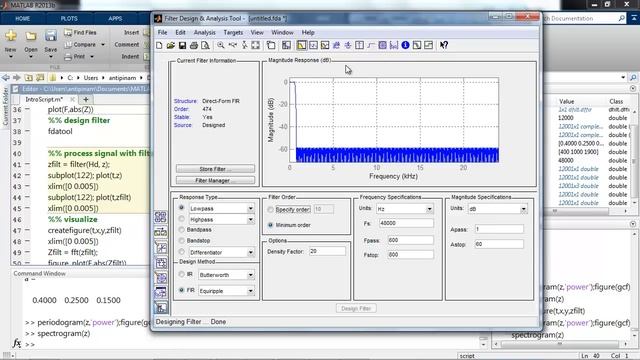The height and width of the screenshot is (360, 640).
Task: Click the New filter session icon
Action: 159,45
